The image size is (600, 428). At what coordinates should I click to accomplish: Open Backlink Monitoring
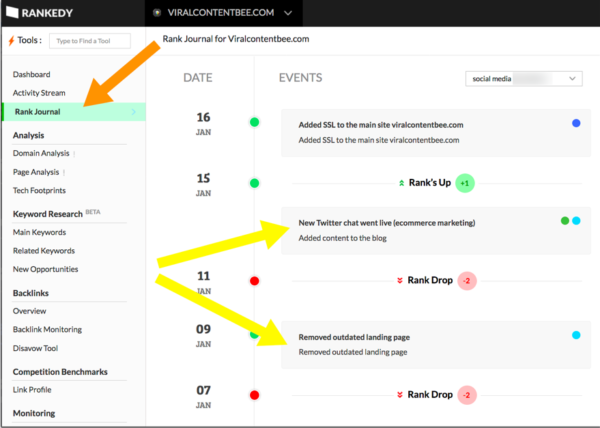[x=47, y=329]
